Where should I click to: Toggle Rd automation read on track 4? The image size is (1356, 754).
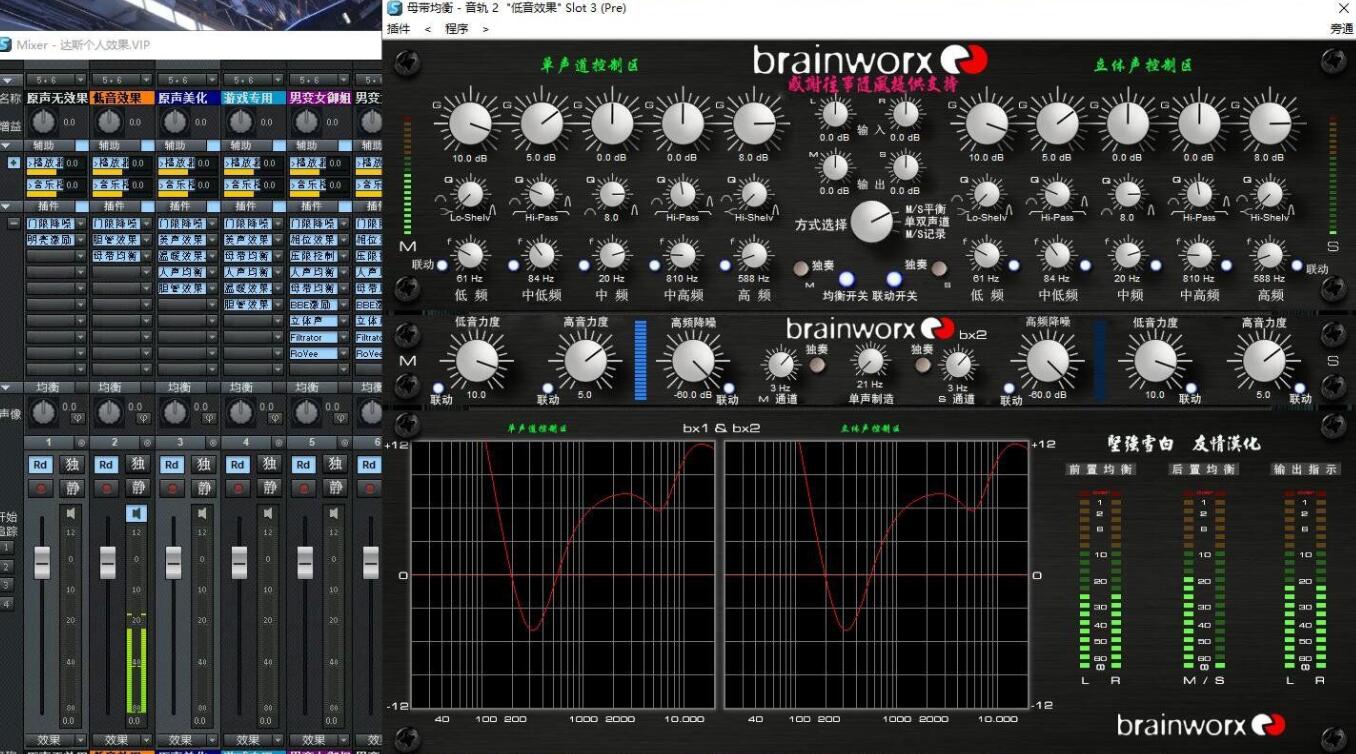238,464
